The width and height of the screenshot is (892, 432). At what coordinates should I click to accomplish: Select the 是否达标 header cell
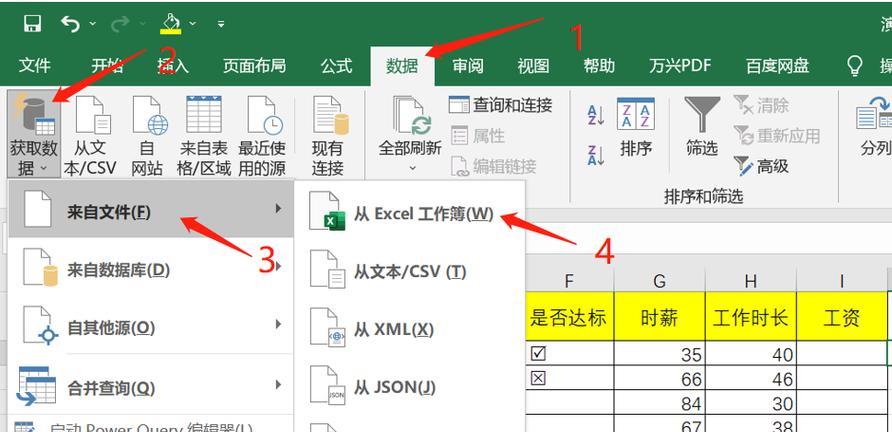coord(569,316)
